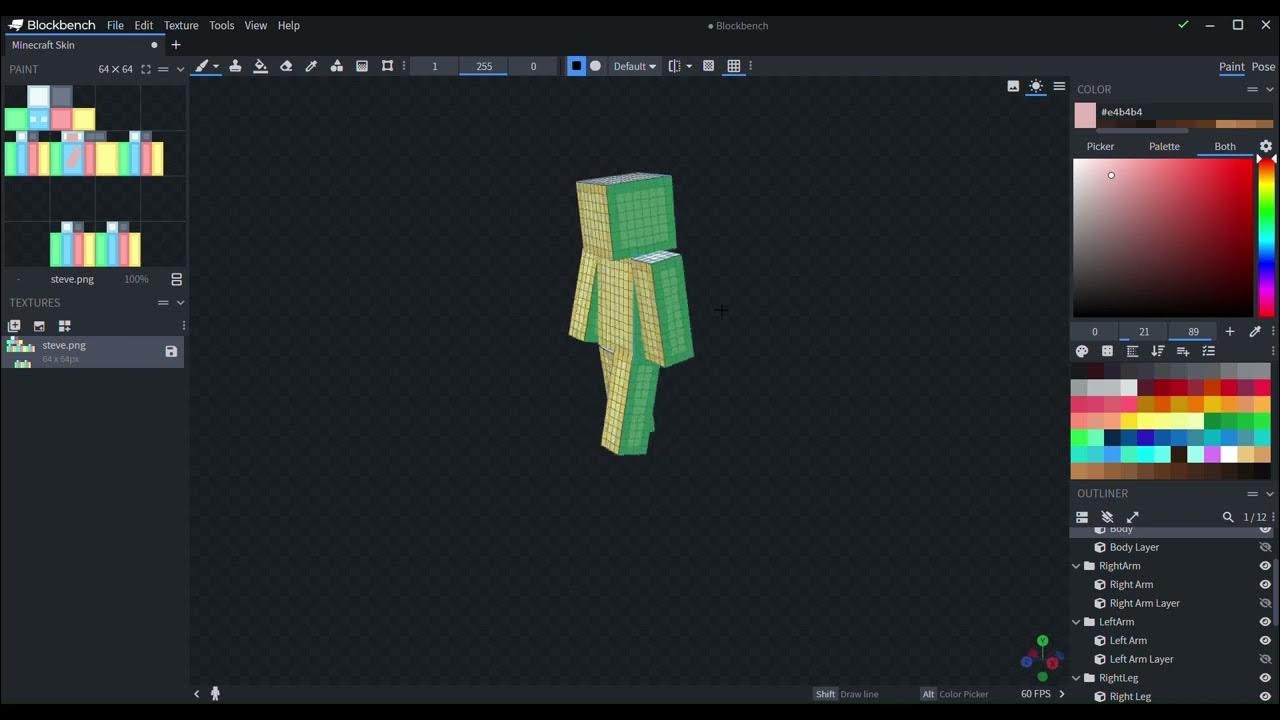Create a texture template
This screenshot has height=720, width=1280.
point(65,326)
